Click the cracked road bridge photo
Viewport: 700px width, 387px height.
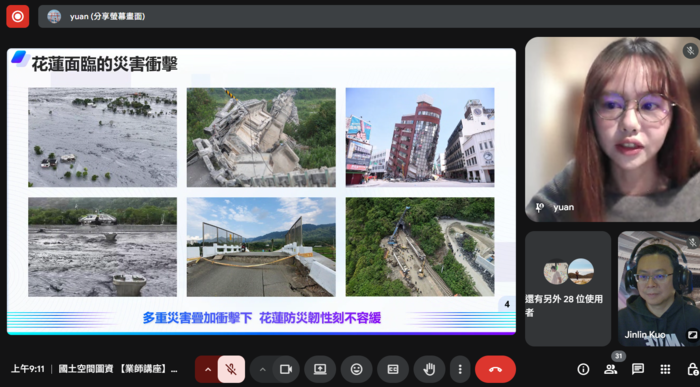[x=261, y=247]
